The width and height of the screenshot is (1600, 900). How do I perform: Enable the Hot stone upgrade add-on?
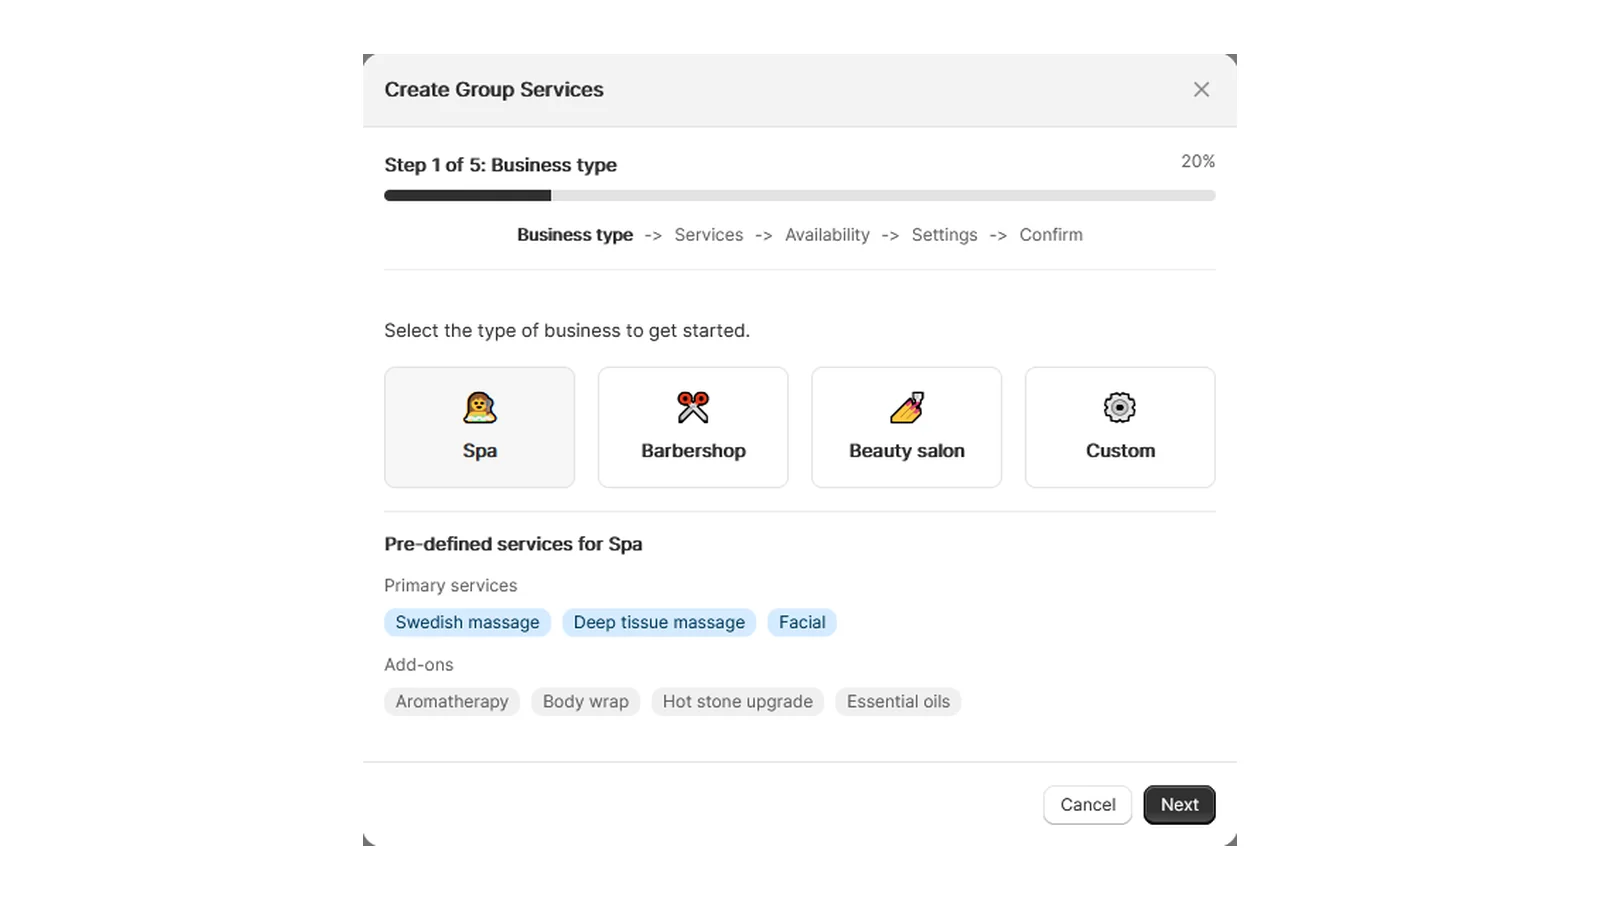tap(737, 701)
